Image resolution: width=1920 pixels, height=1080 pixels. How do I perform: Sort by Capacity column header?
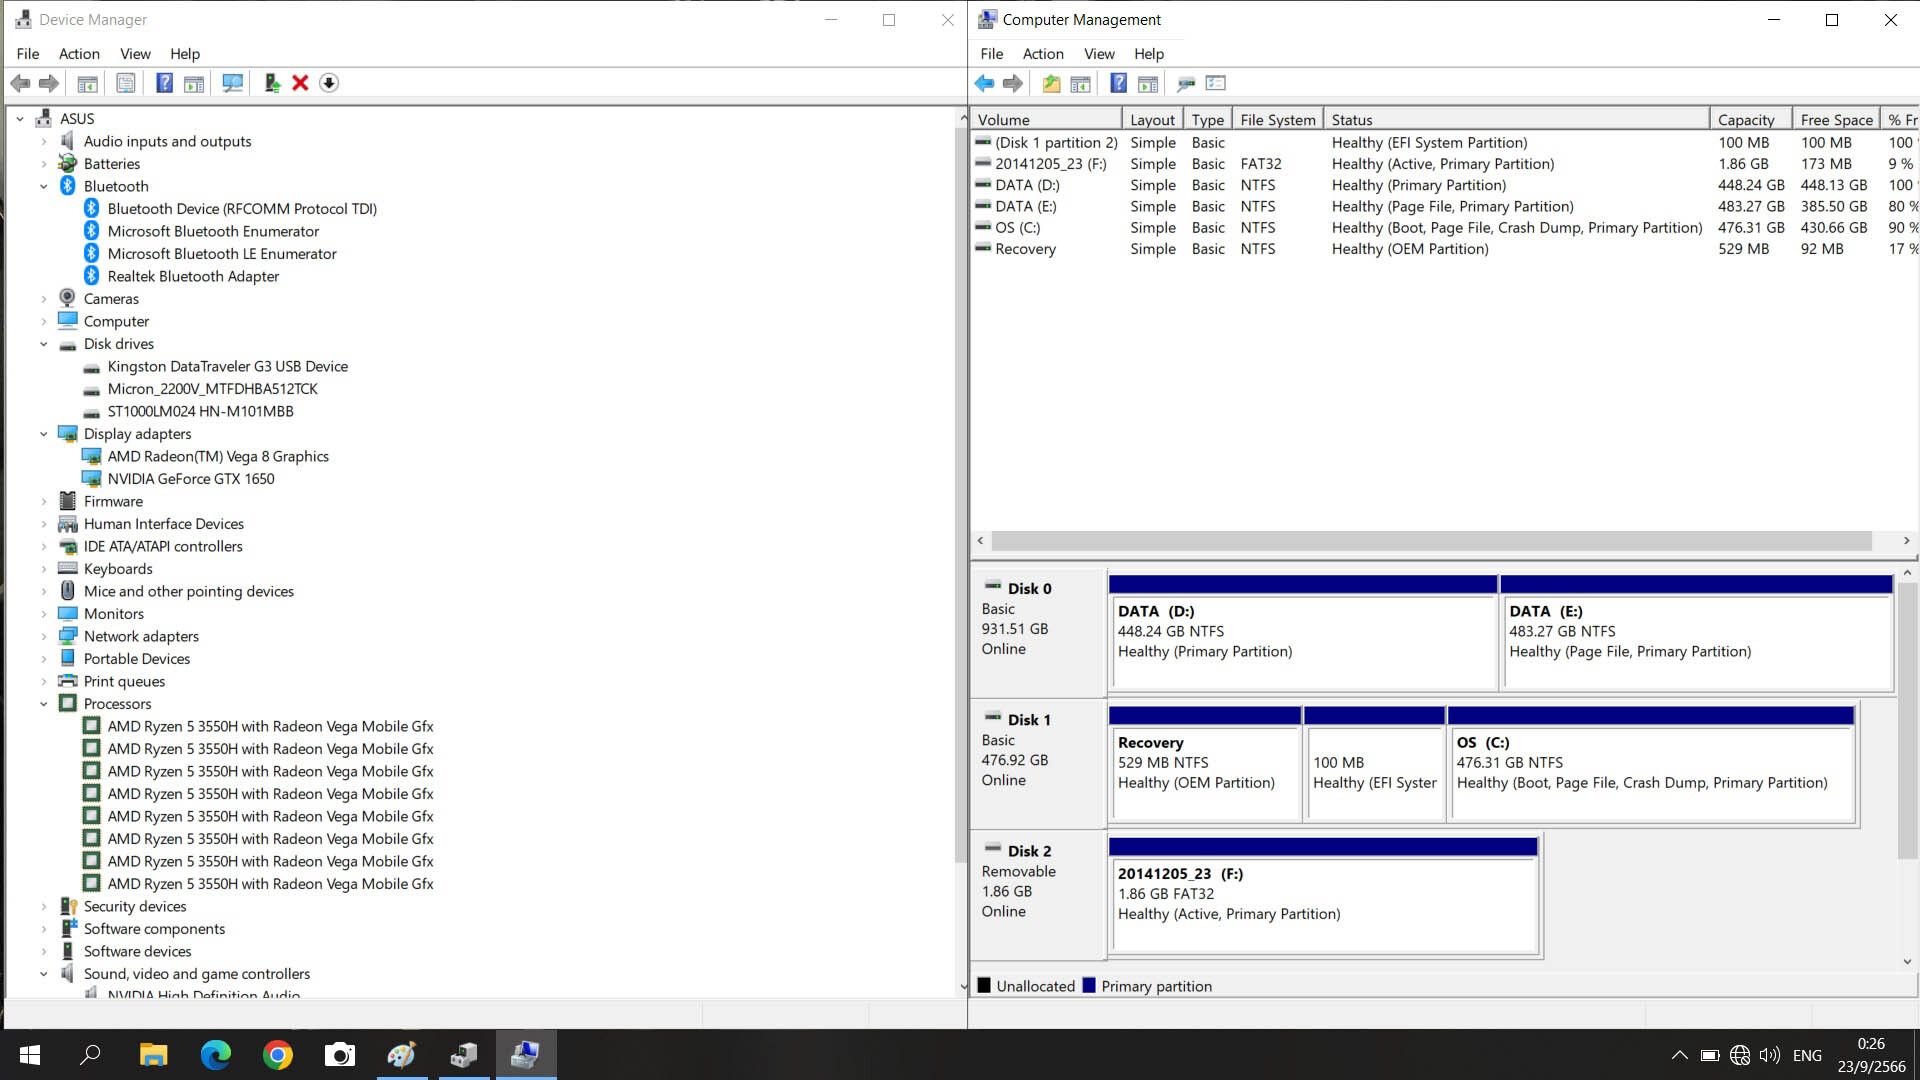pyautogui.click(x=1750, y=120)
